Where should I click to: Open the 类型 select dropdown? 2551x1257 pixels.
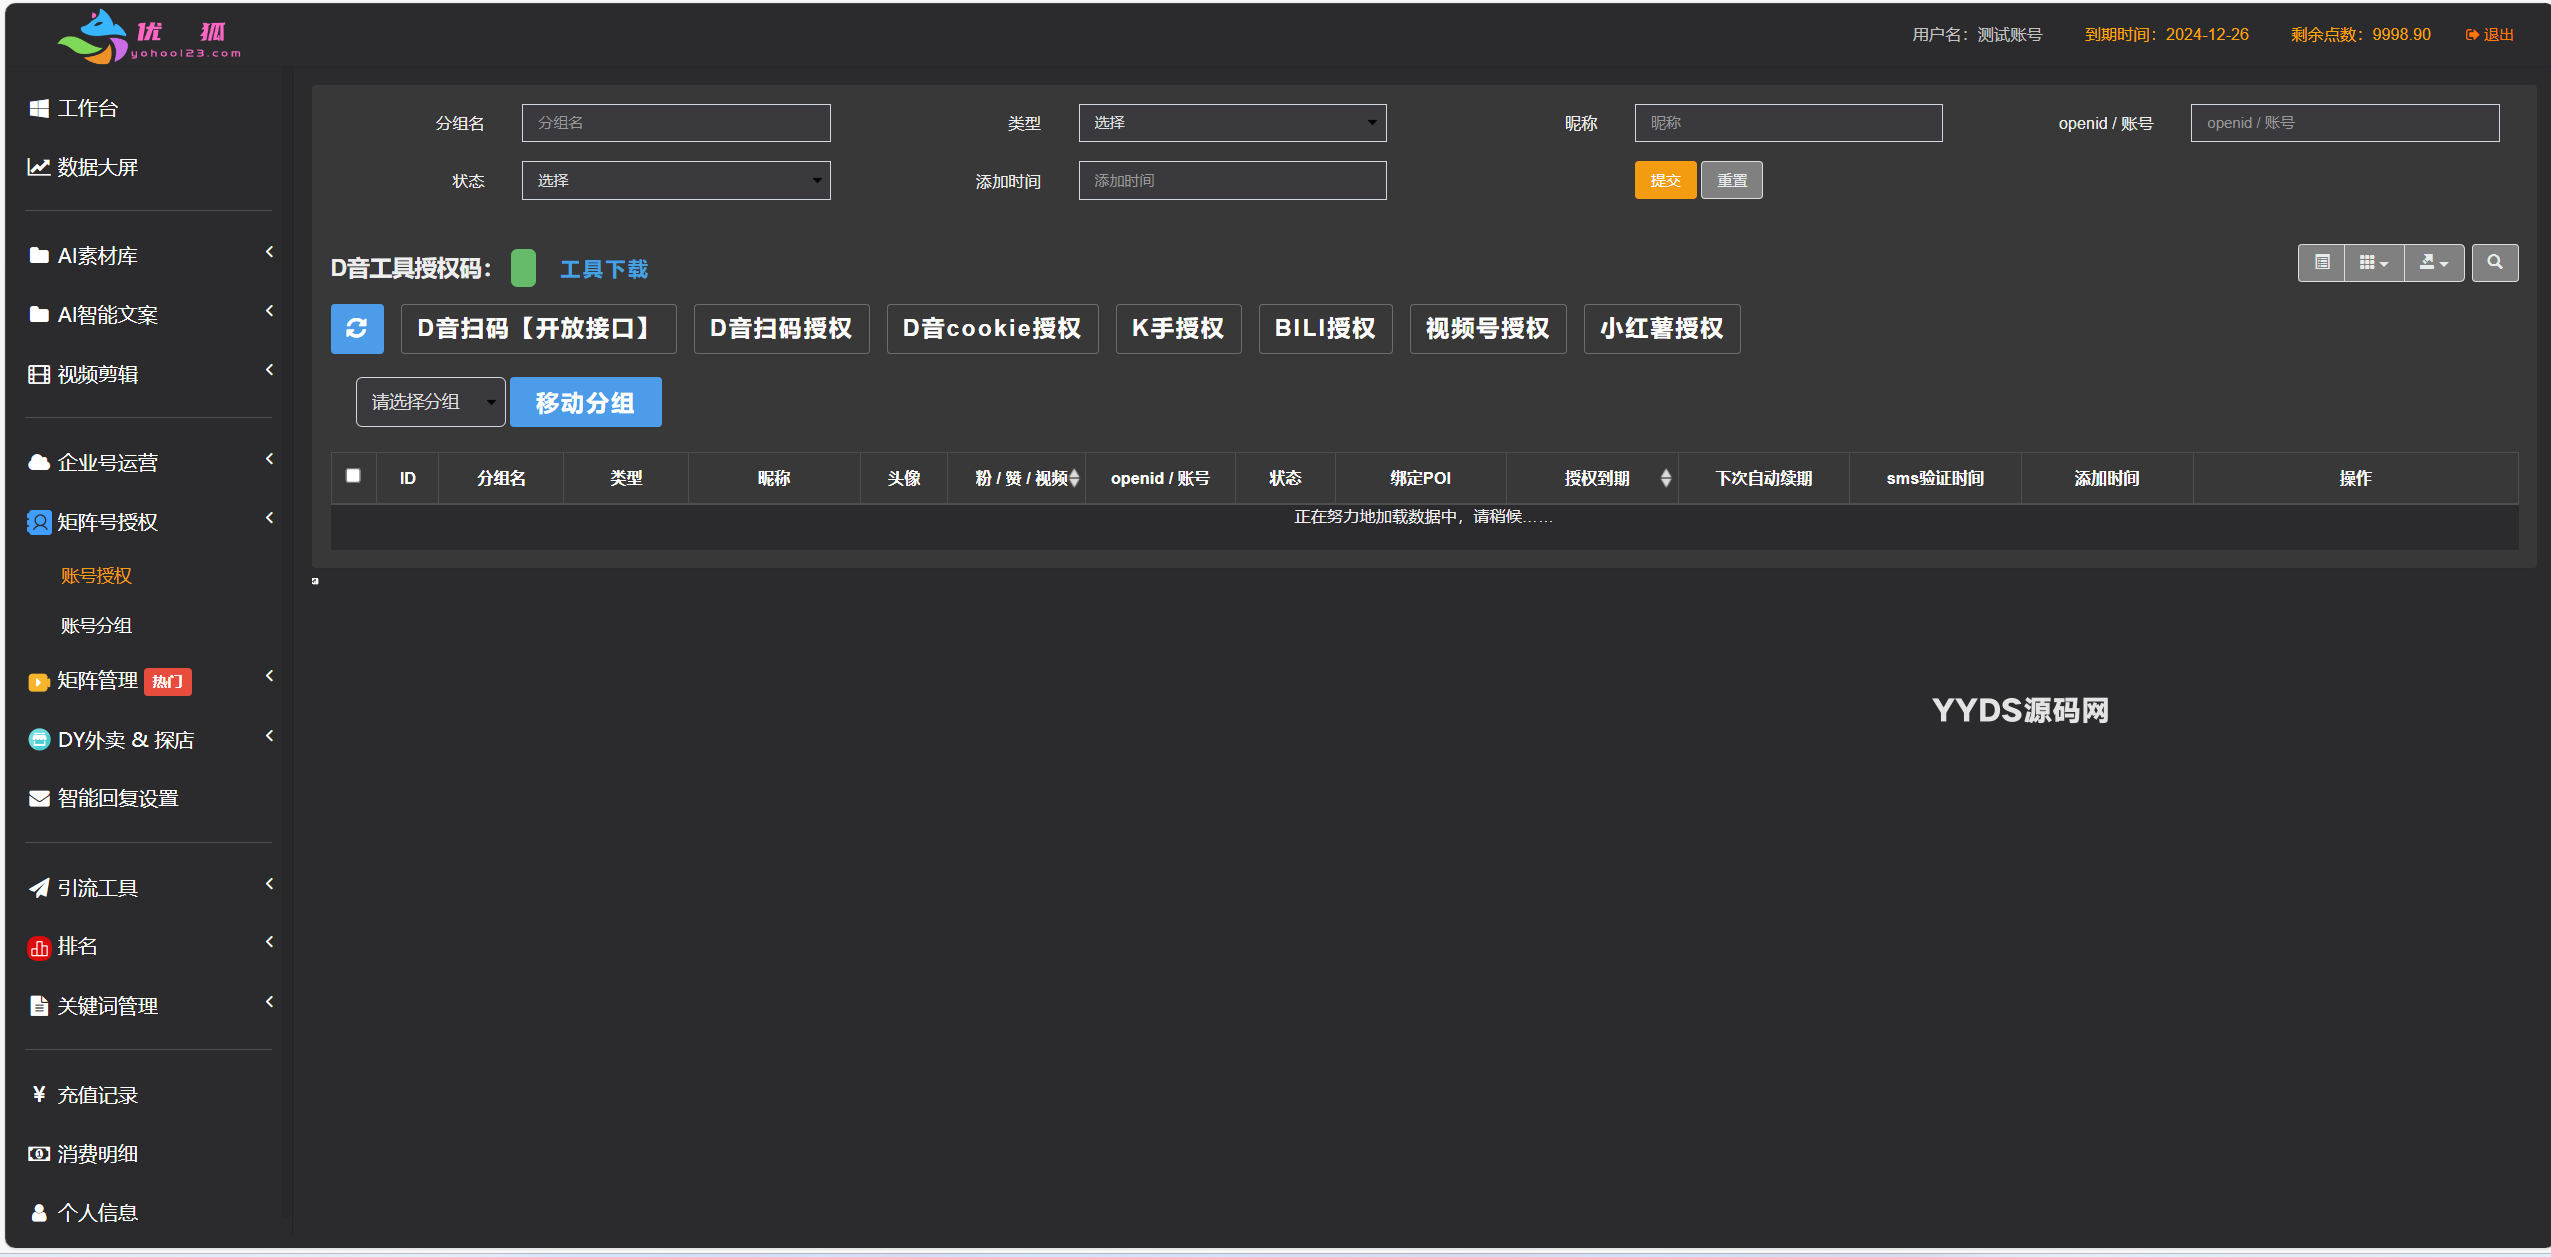1232,123
